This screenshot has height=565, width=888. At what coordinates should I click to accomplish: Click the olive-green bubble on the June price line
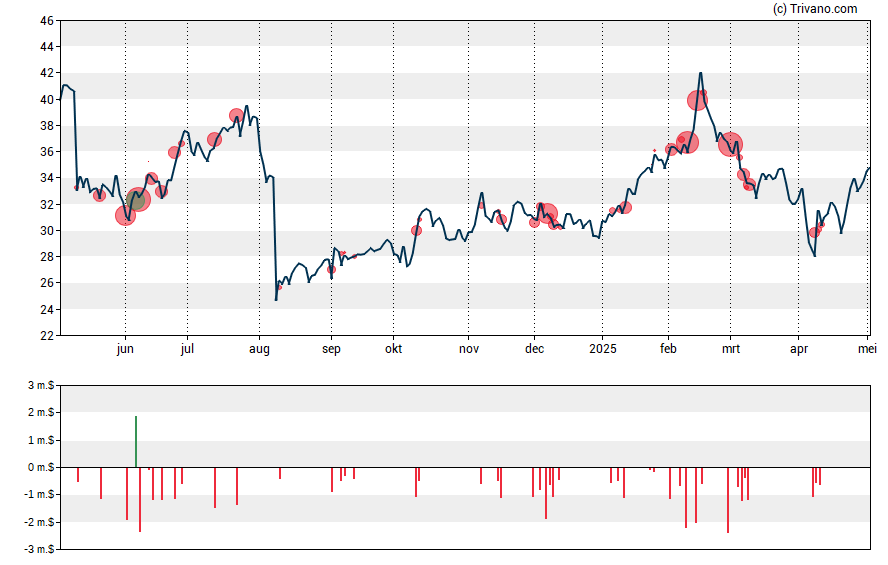pos(136,200)
